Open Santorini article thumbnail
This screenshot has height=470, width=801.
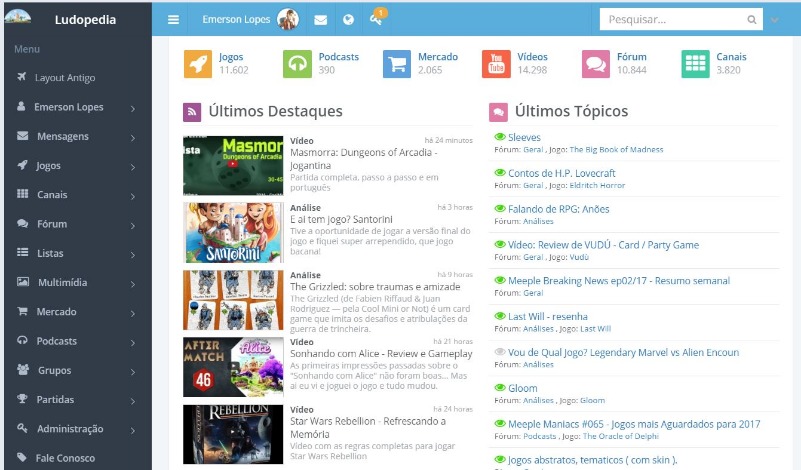pyautogui.click(x=233, y=232)
